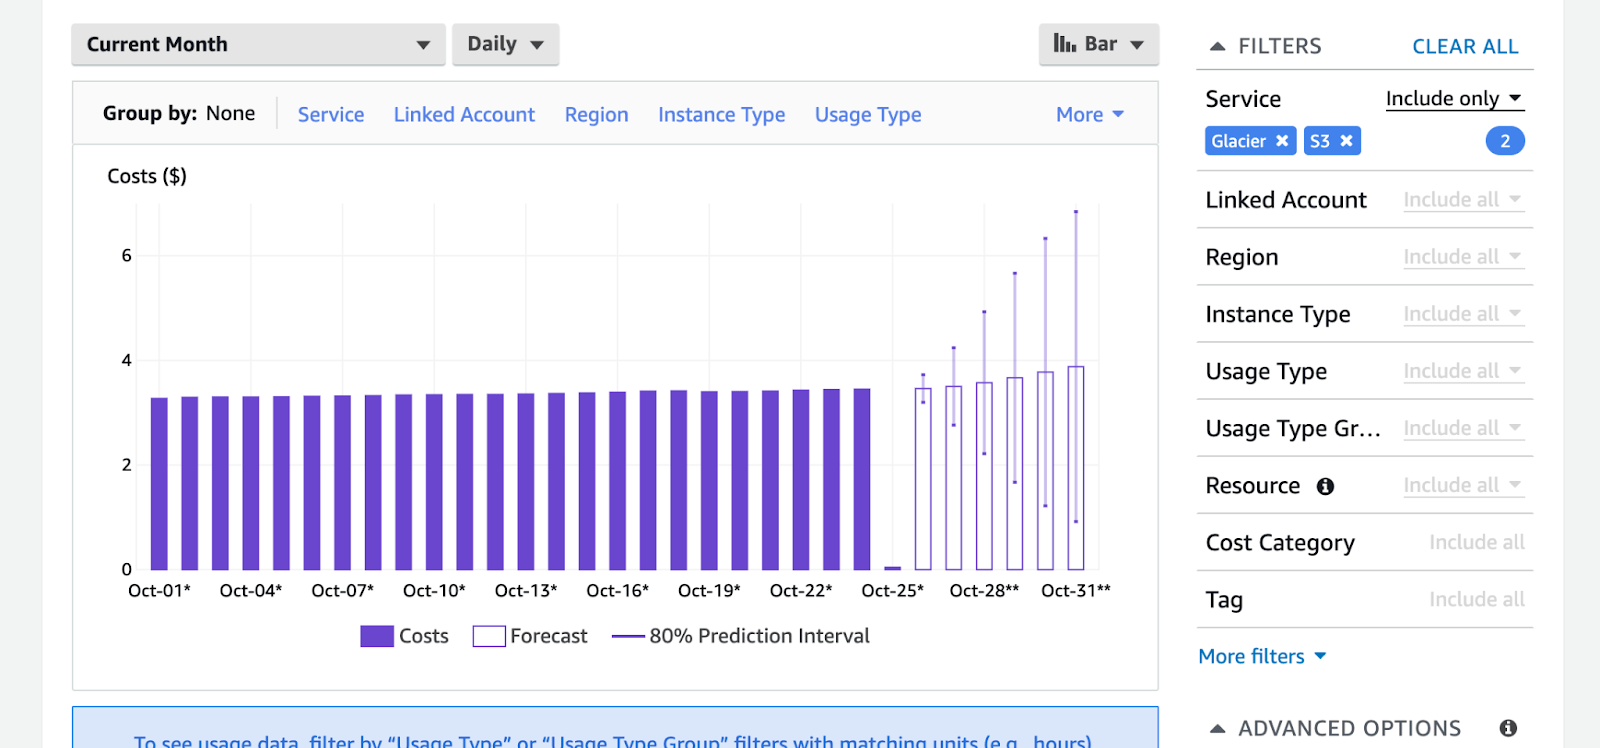Open the More group-by options dropdown
Viewport: 1600px width, 748px height.
pyautogui.click(x=1090, y=114)
